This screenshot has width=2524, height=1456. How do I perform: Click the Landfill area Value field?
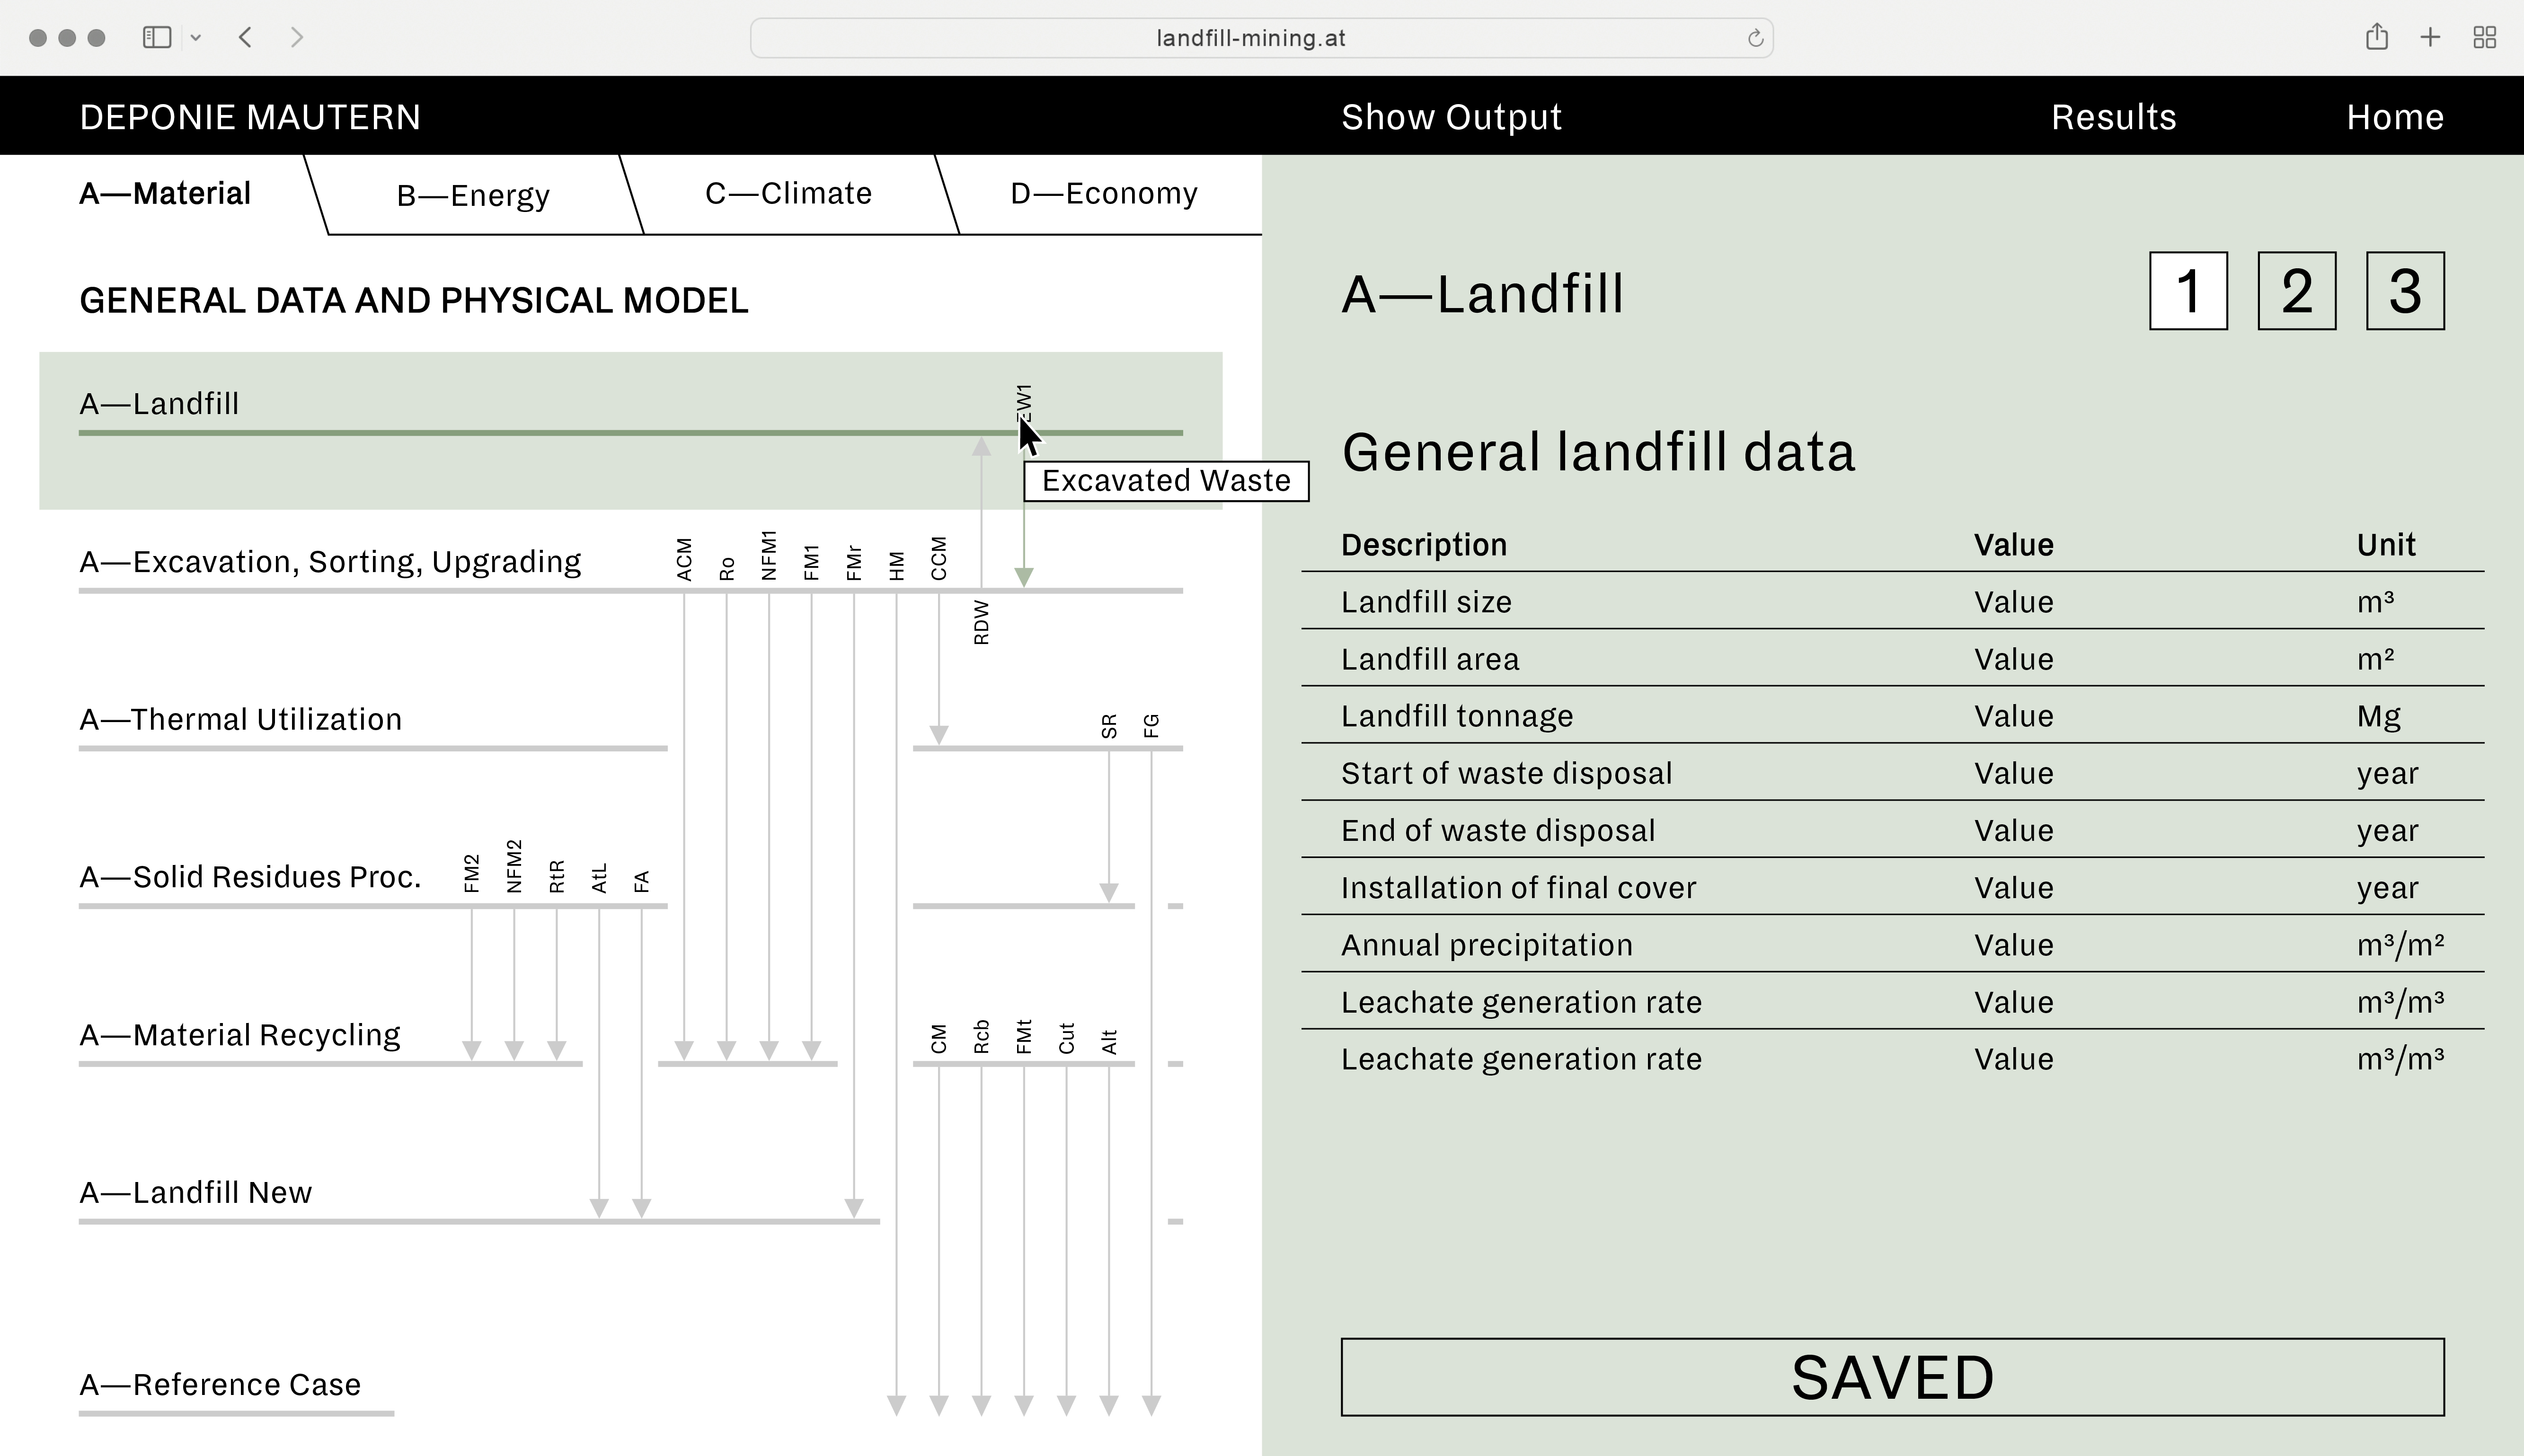[x=2013, y=659]
